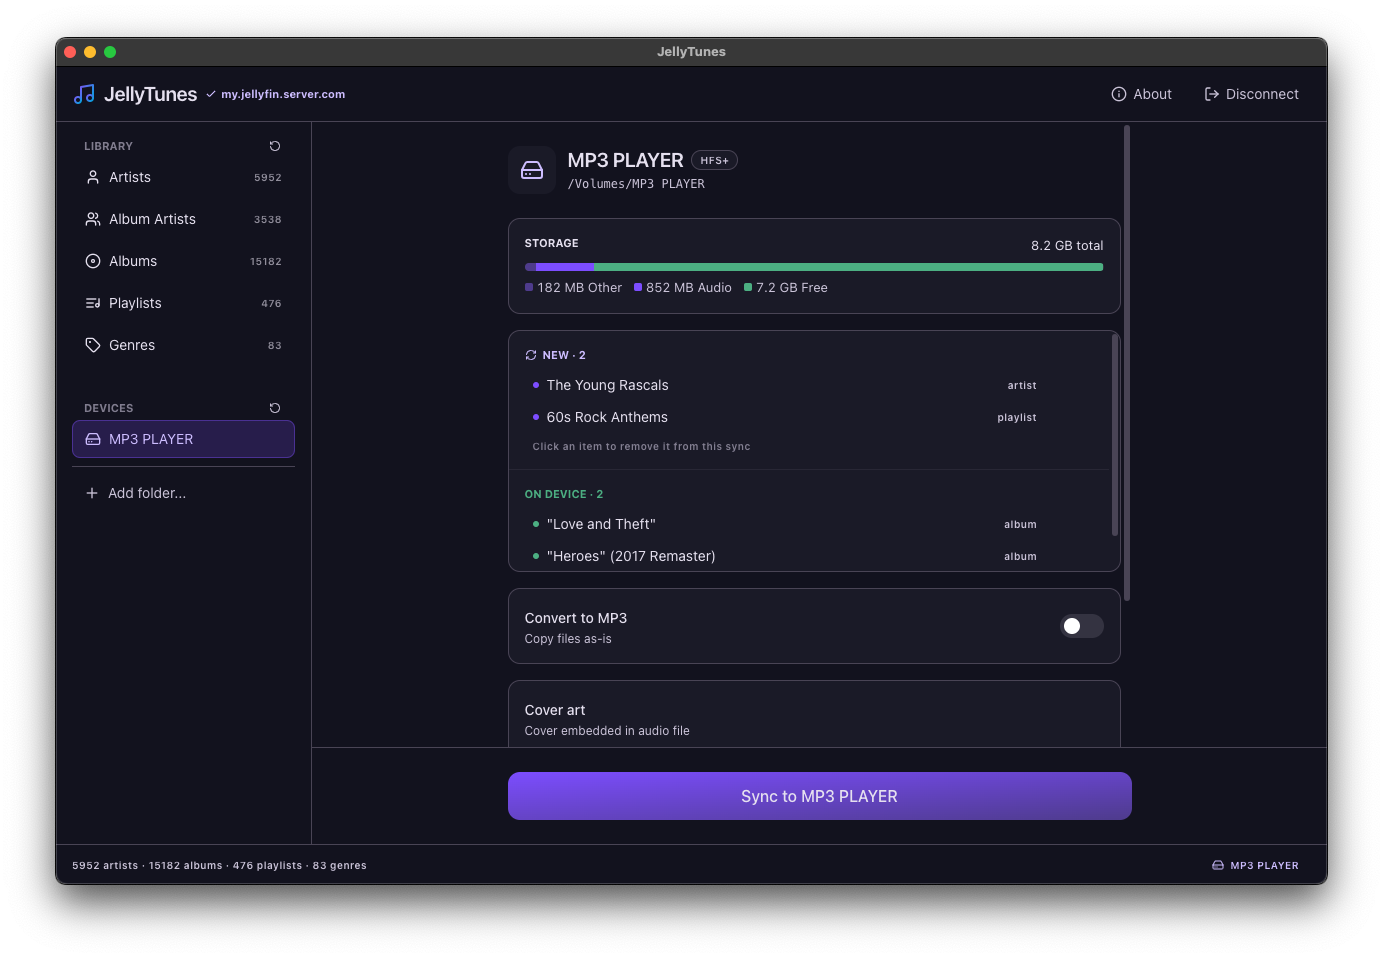Click the drive icon beside the MP3 PLAYER heading
Screen dimensions: 1383x958
(x=532, y=170)
